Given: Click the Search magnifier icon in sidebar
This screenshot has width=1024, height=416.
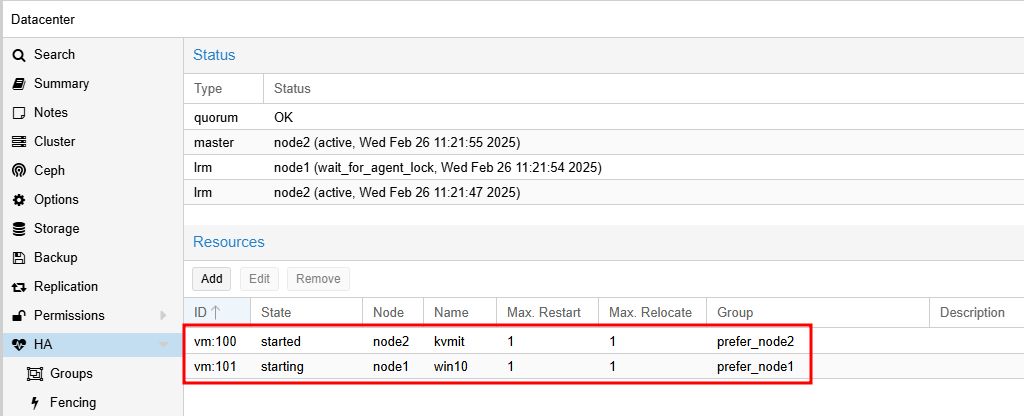Looking at the screenshot, I should click(20, 55).
